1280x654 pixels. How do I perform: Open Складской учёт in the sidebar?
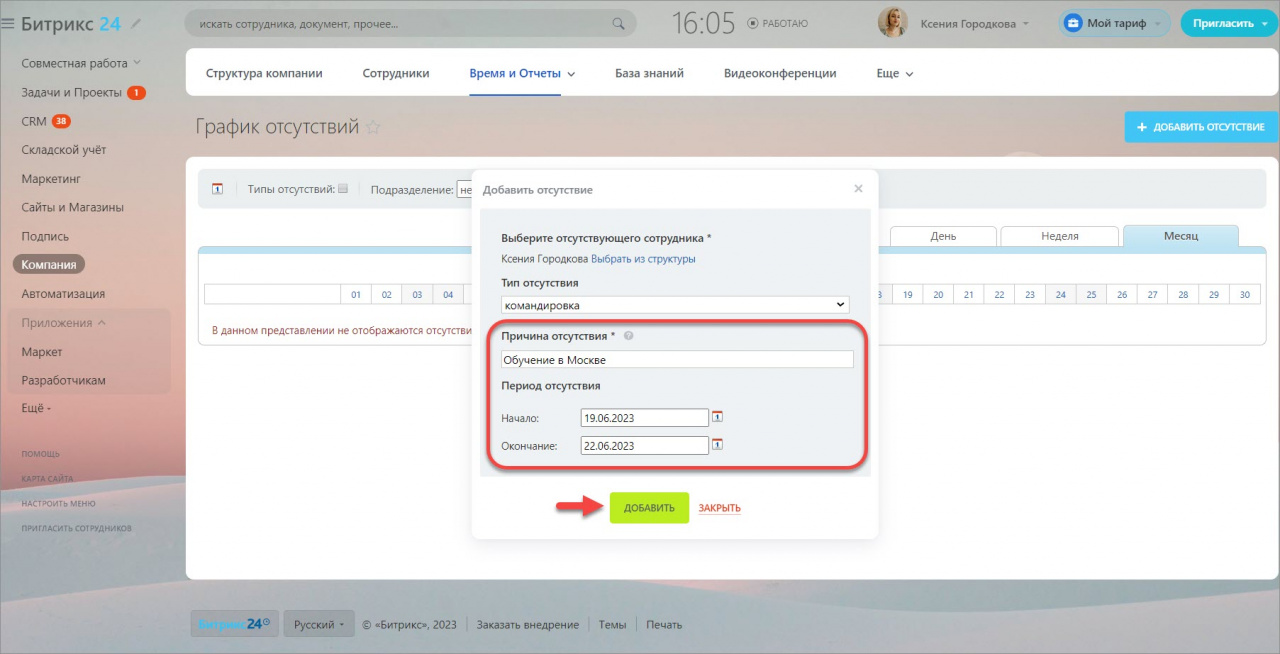click(64, 150)
